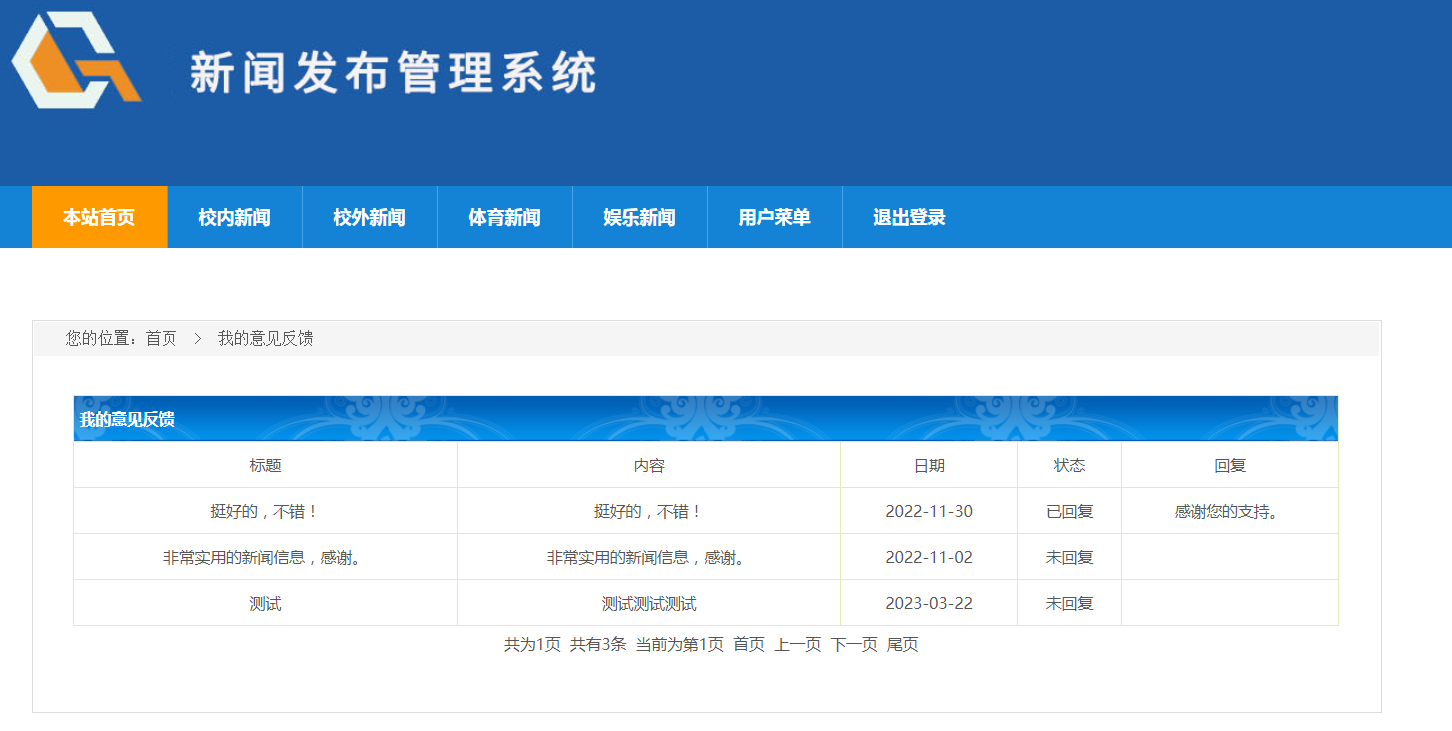Go to 上一页 in pagination
1452x731 pixels.
coord(798,644)
